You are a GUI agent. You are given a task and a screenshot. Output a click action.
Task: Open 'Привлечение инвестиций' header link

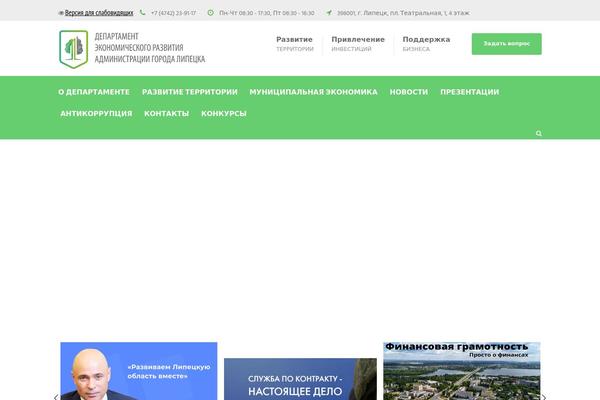click(358, 44)
